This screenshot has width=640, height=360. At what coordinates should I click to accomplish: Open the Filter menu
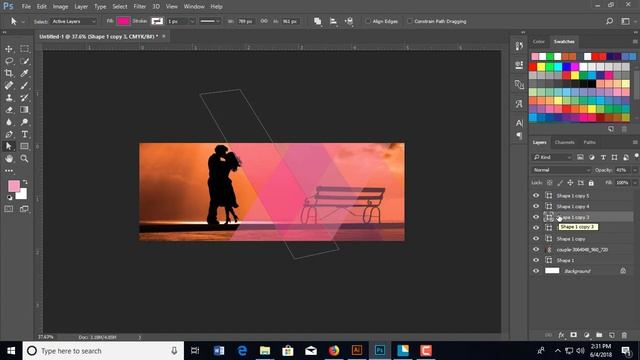[140, 7]
